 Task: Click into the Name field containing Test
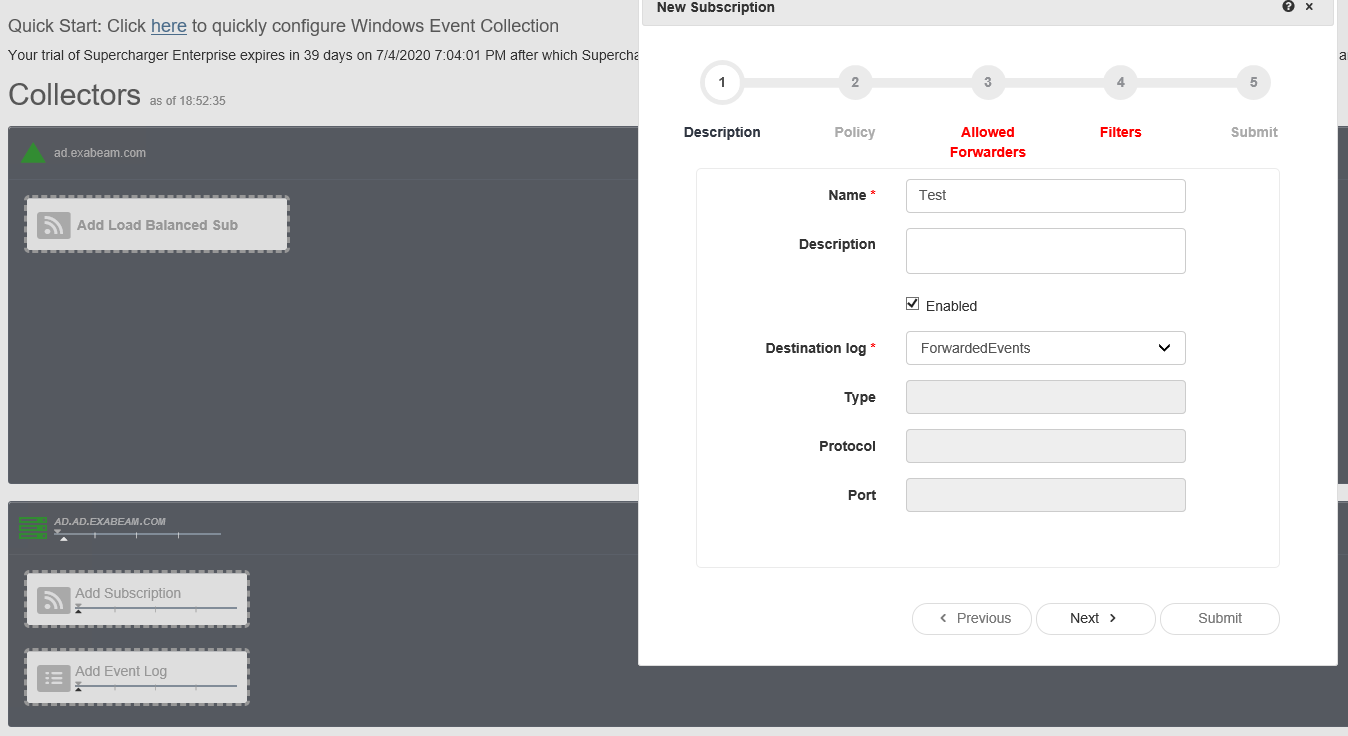(x=1045, y=196)
